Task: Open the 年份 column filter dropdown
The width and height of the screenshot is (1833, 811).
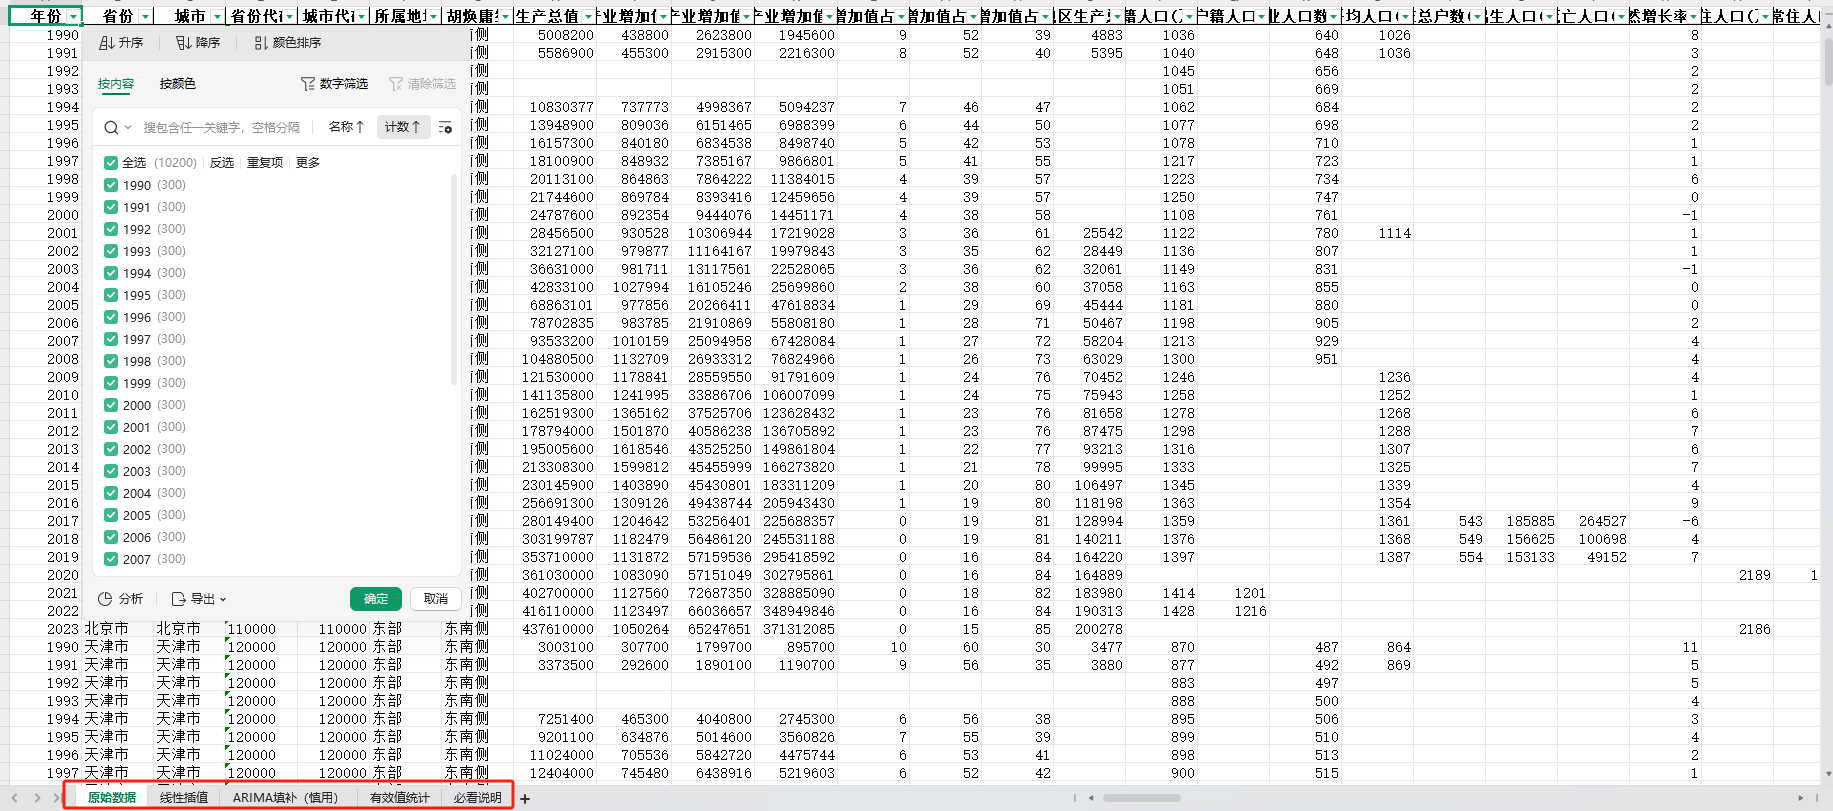Action: click(x=73, y=17)
